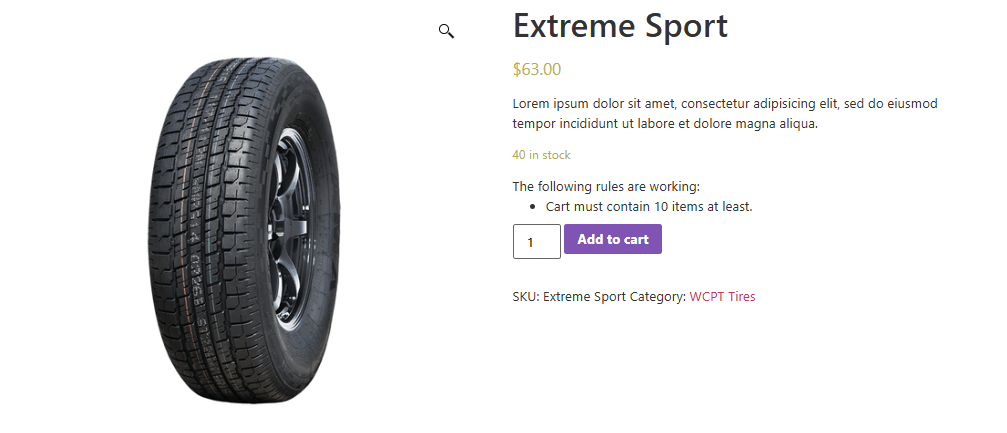Click the 40 in stock label
The image size is (1007, 433).
pyautogui.click(x=541, y=155)
